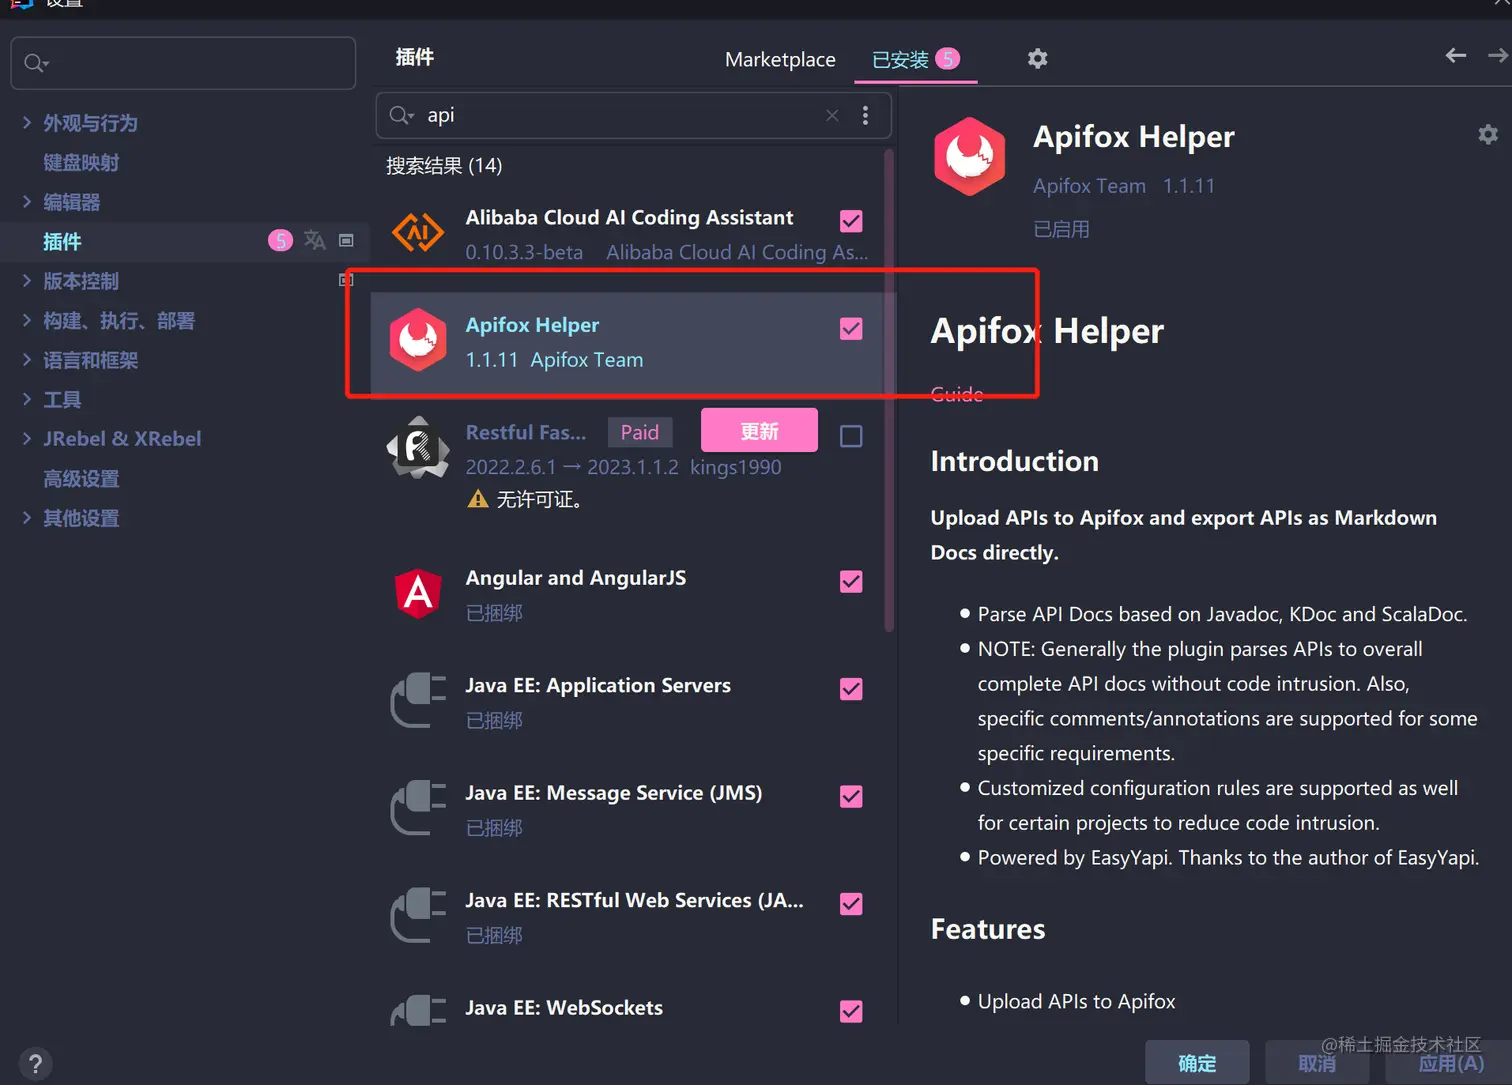Click the 搜索结果 (14) label

(x=444, y=166)
